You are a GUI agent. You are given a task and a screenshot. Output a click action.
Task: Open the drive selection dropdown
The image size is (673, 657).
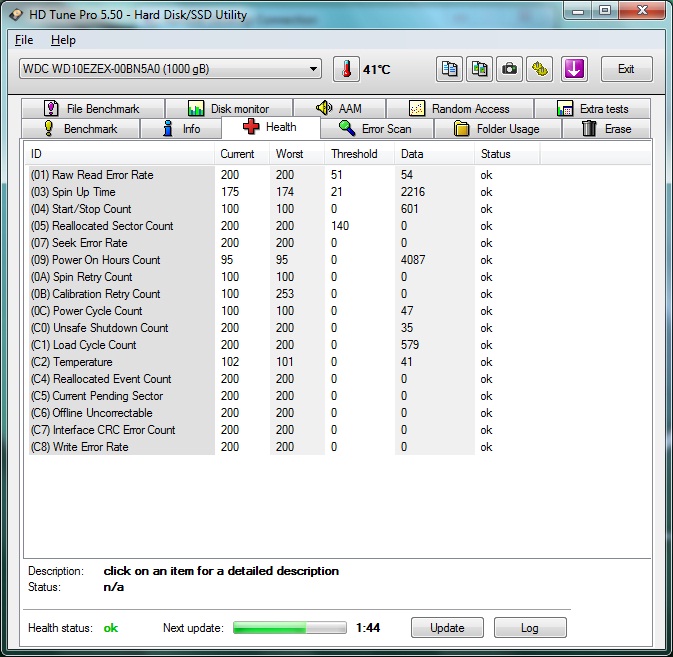point(170,69)
